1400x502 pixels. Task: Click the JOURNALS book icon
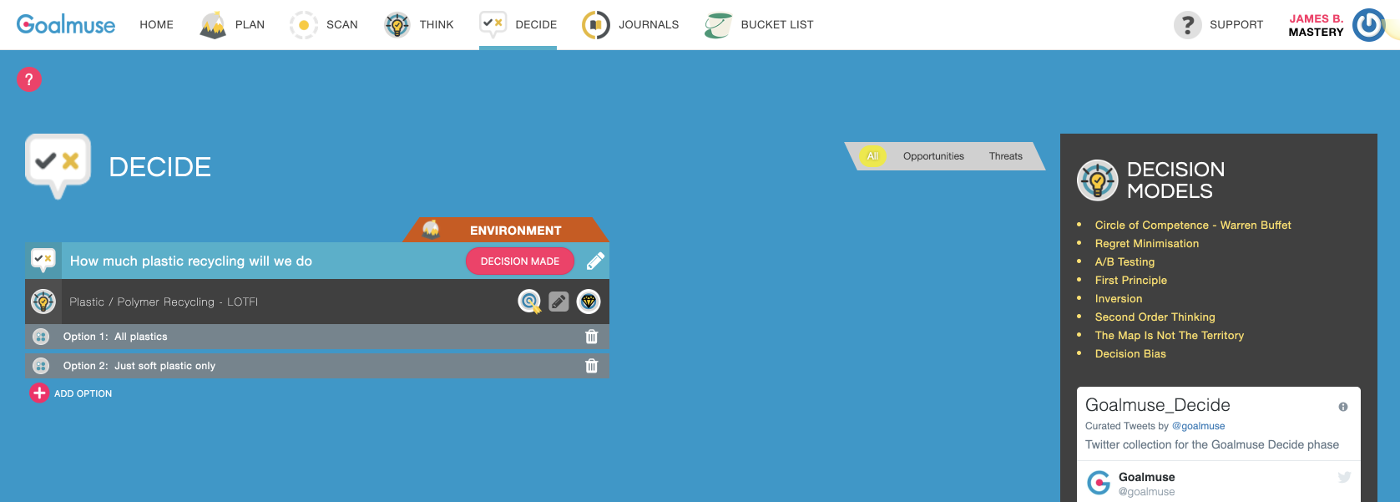[x=597, y=25]
